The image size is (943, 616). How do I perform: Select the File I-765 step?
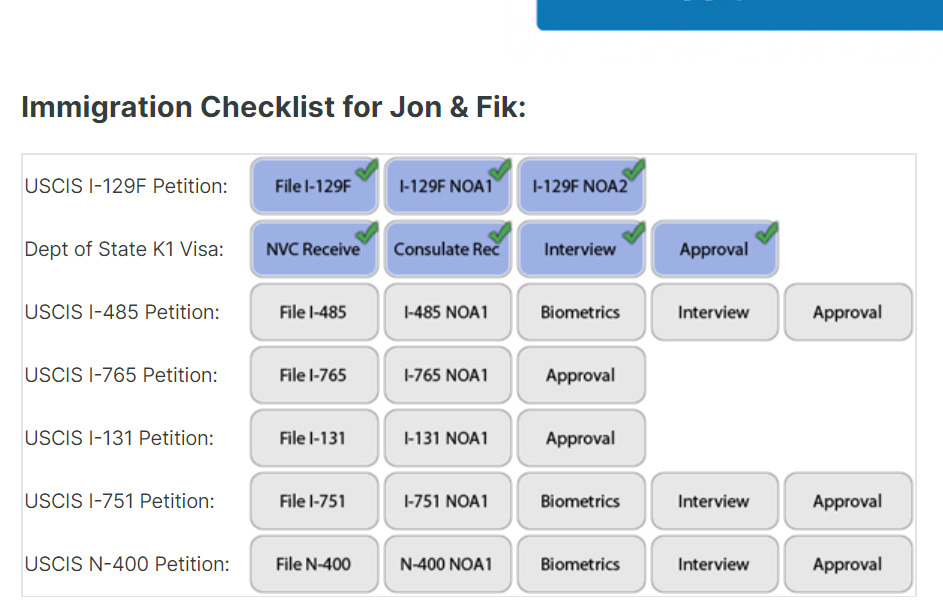[x=314, y=375]
